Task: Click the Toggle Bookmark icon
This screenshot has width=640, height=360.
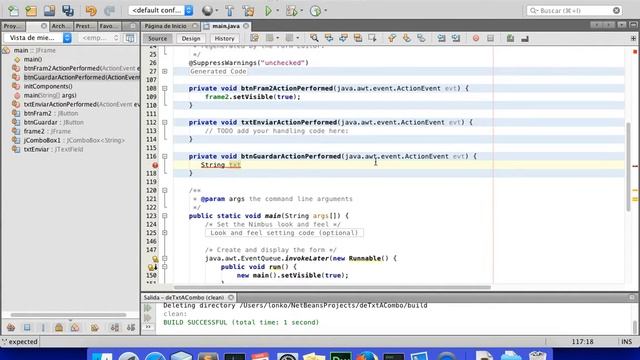Action: (x=421, y=38)
